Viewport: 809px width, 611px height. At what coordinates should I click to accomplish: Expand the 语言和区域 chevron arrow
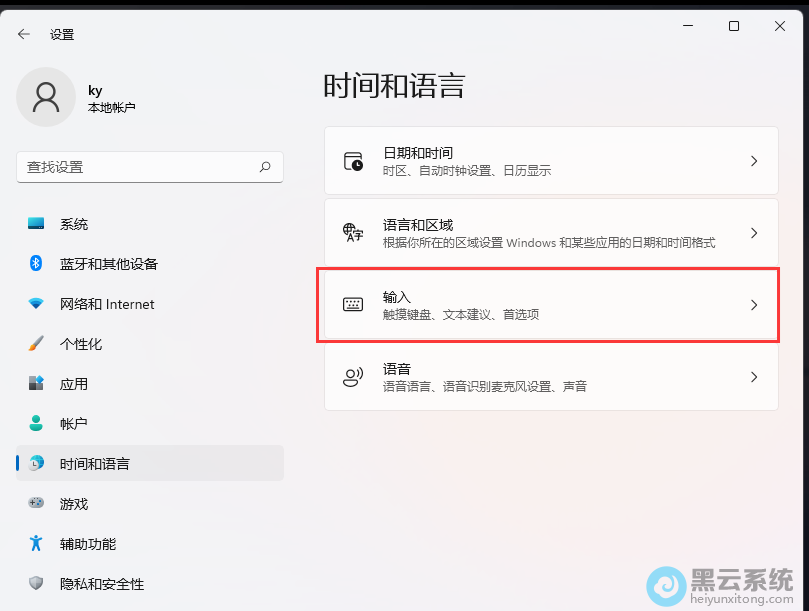point(754,233)
